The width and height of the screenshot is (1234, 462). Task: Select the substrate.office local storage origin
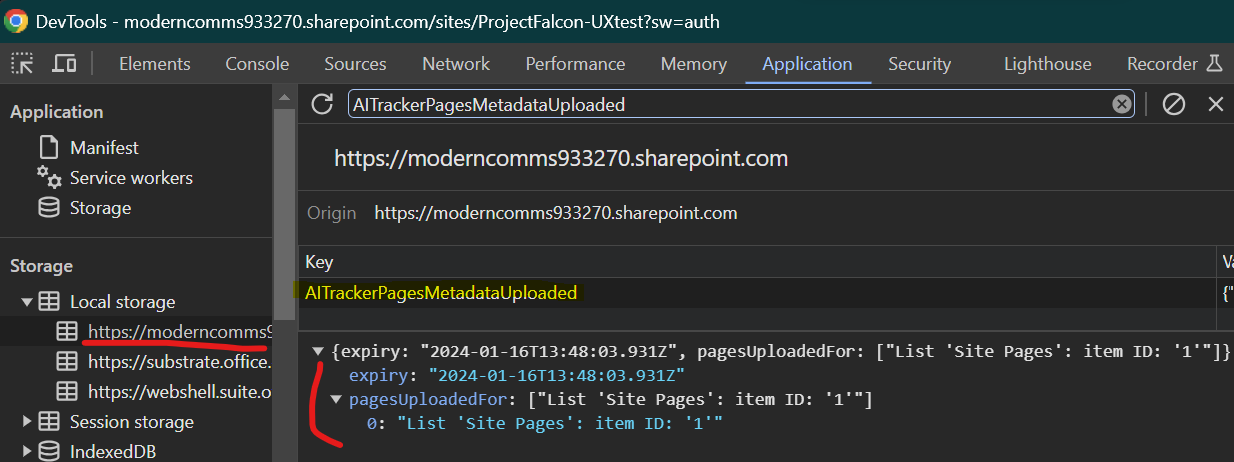[x=179, y=361]
